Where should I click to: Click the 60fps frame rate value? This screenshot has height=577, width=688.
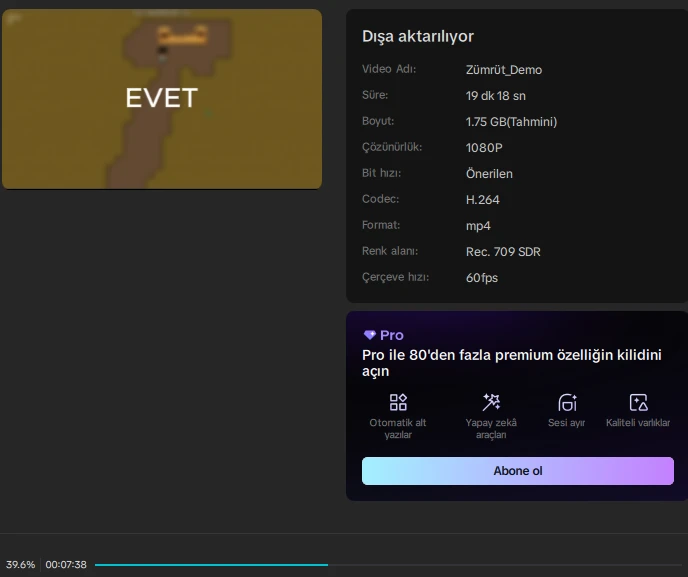pos(482,278)
